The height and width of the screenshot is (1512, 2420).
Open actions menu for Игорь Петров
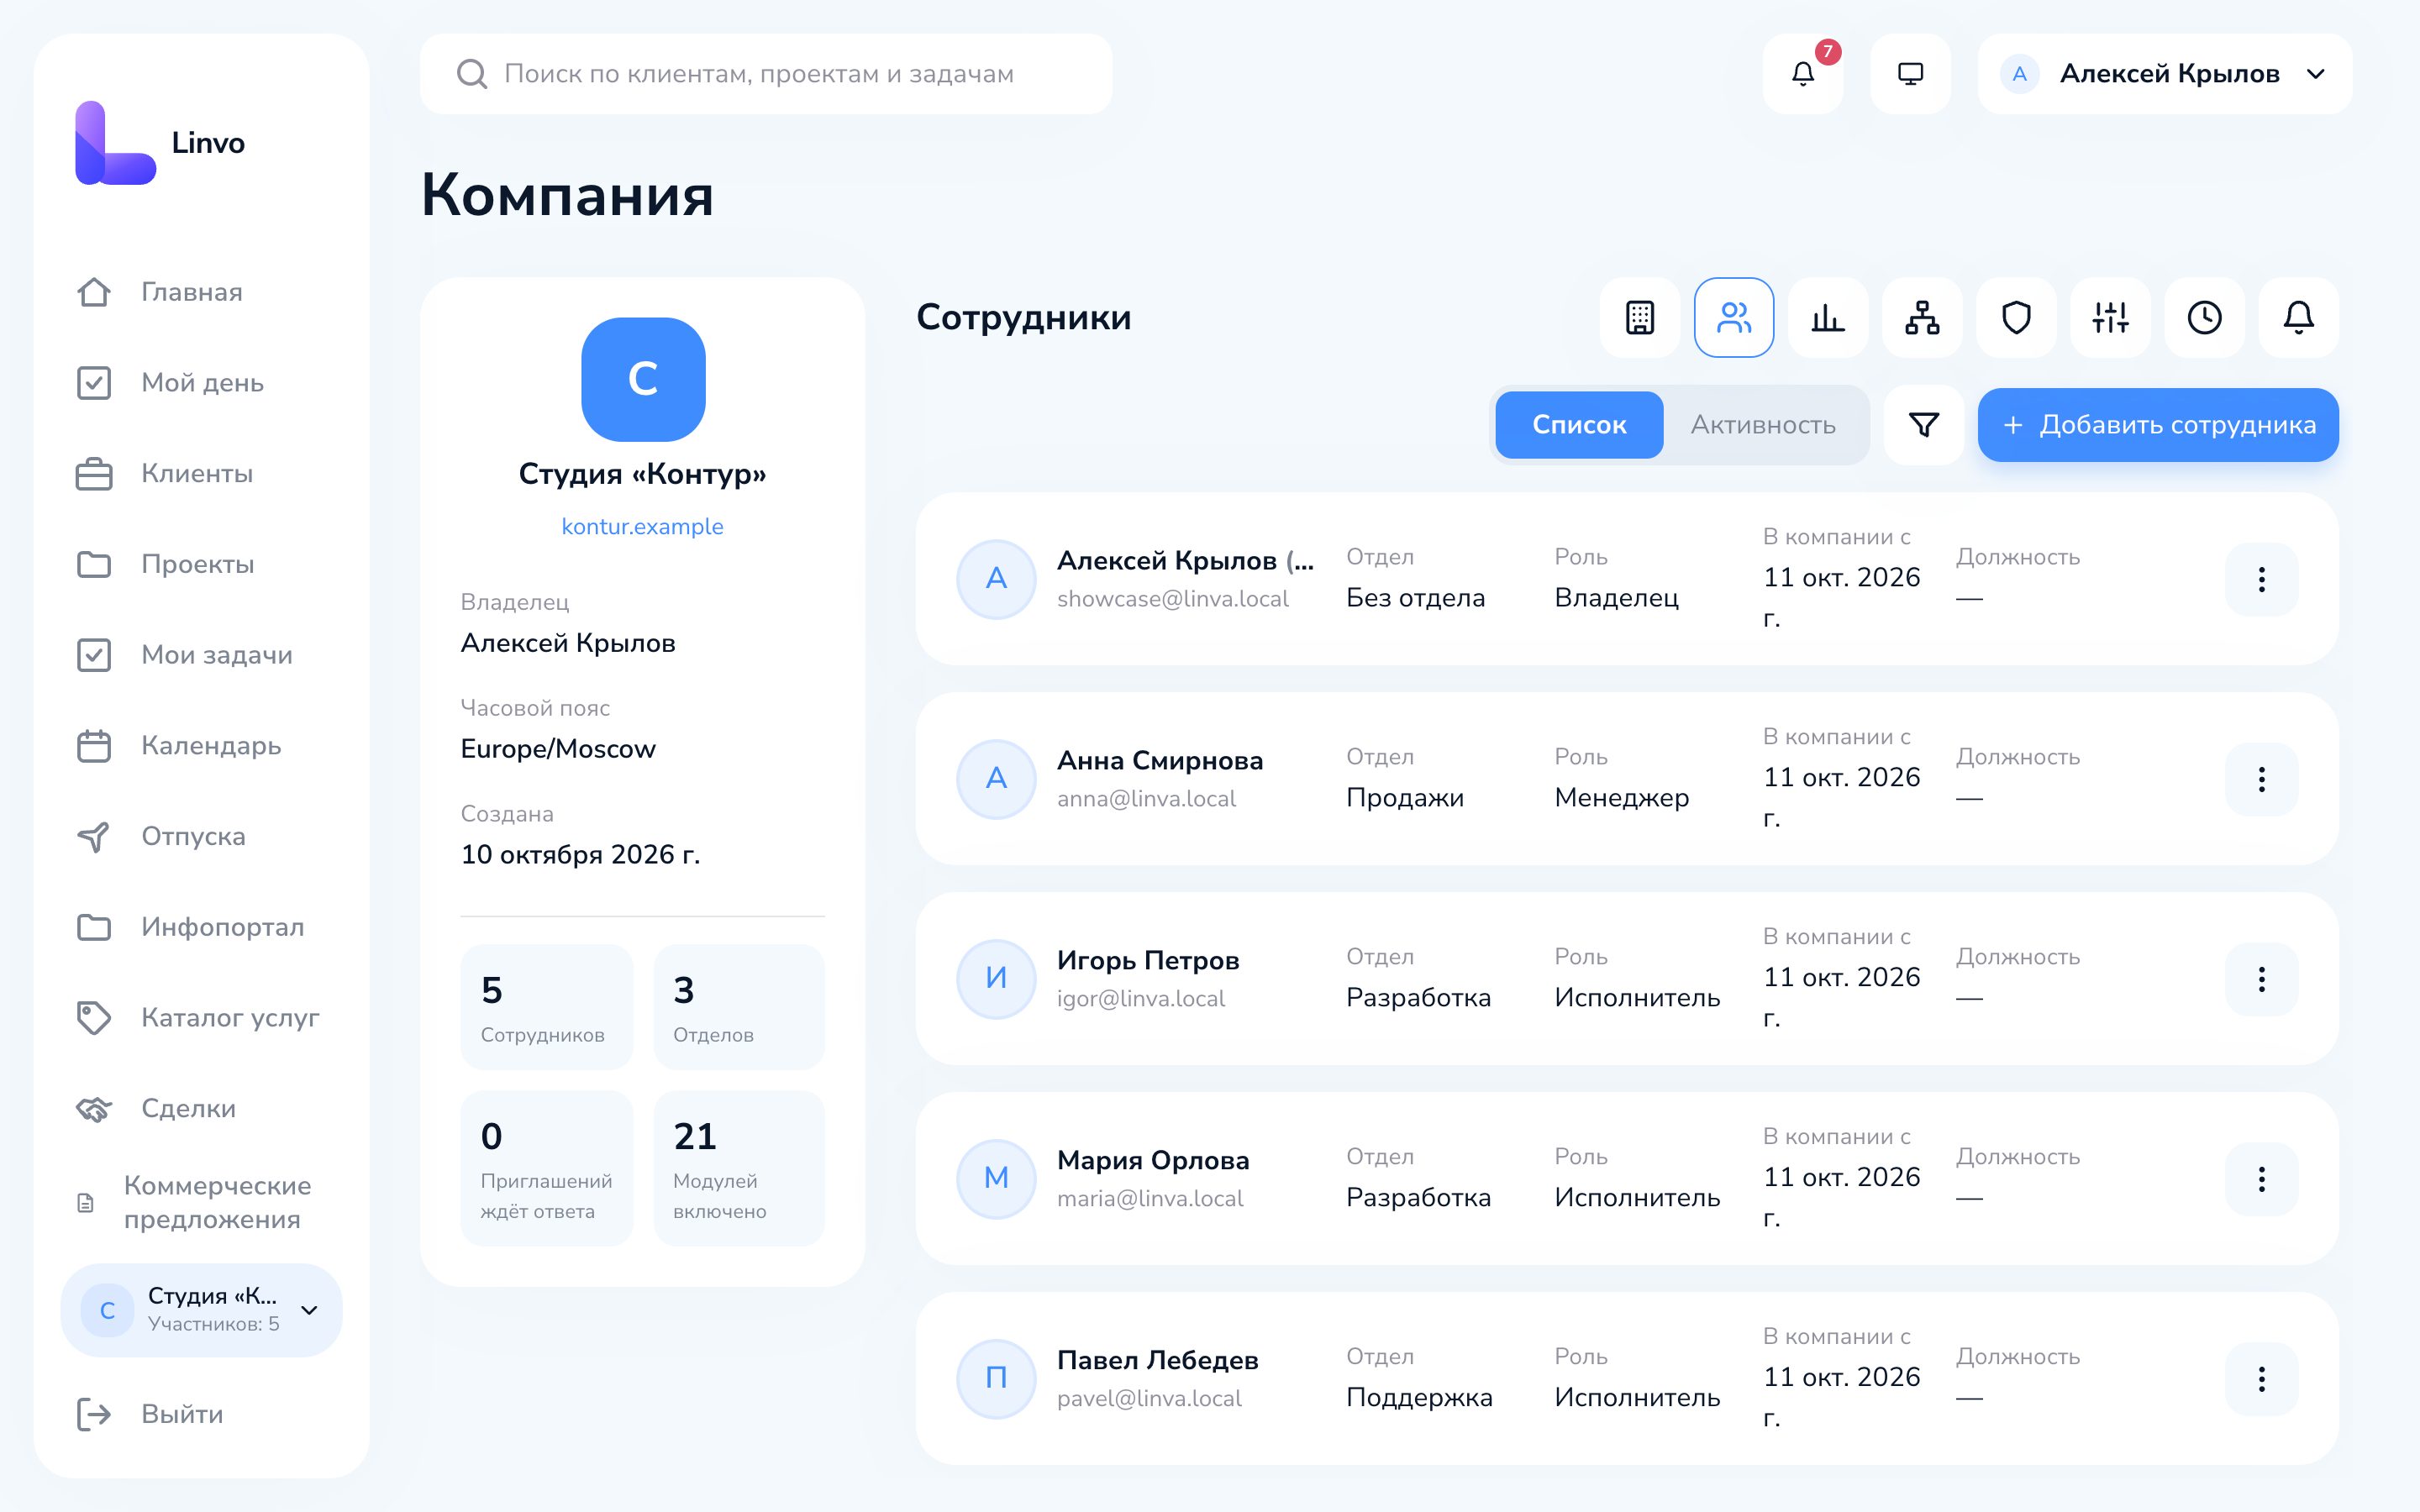[2261, 979]
